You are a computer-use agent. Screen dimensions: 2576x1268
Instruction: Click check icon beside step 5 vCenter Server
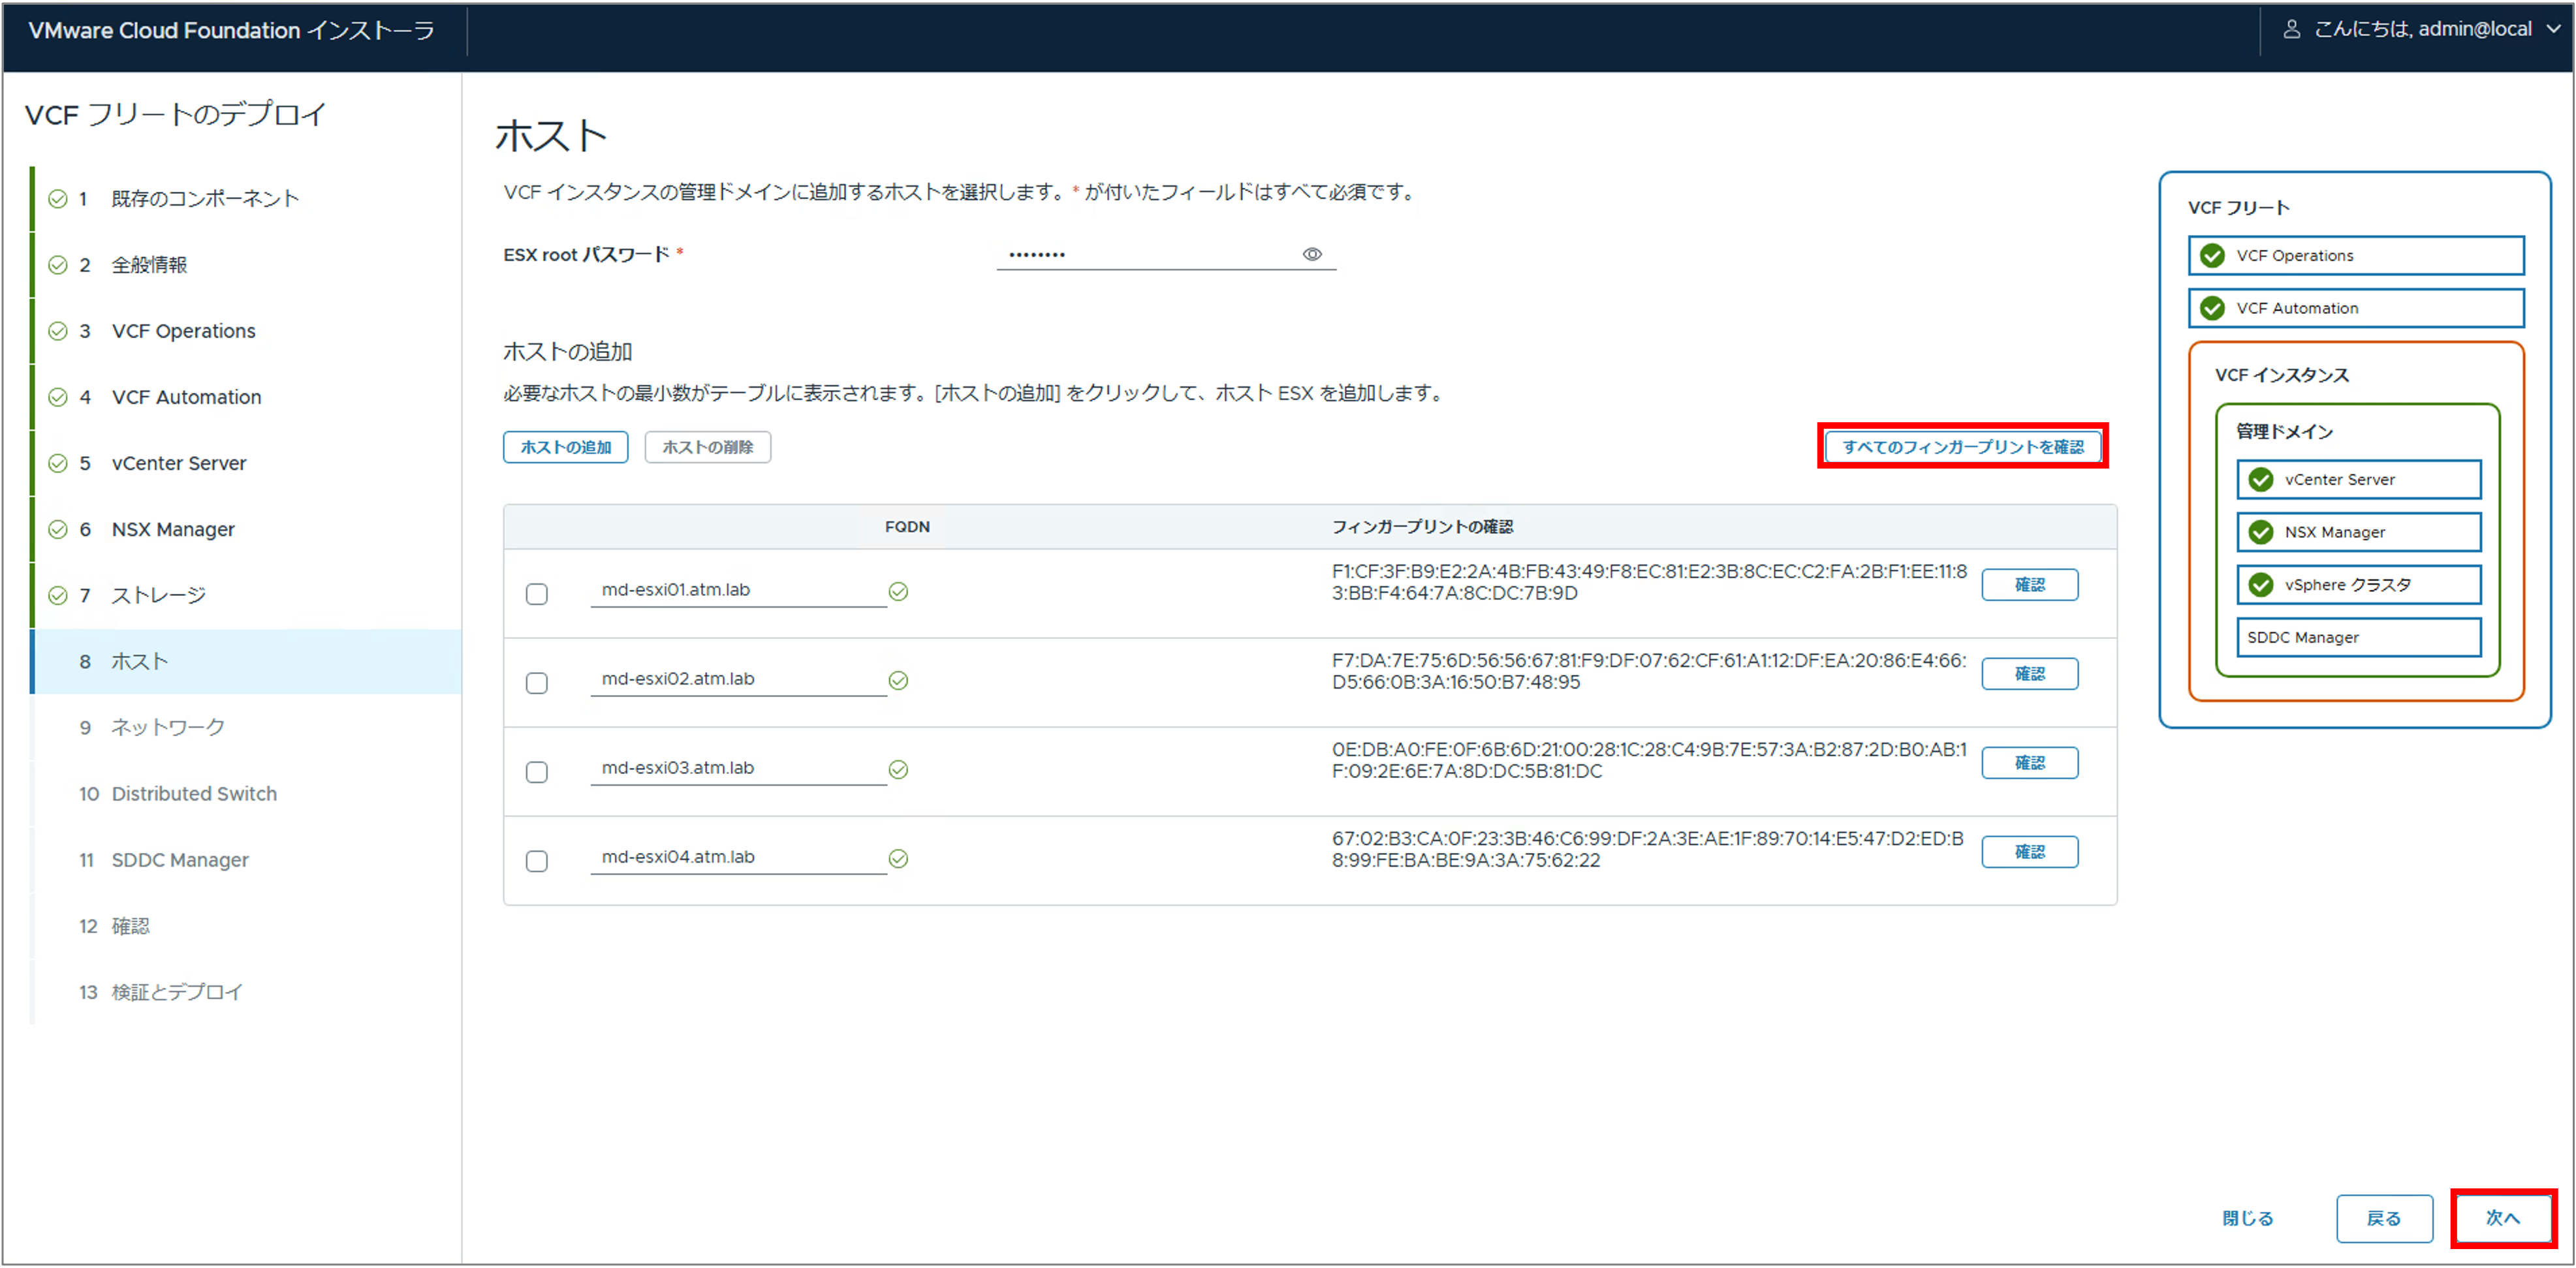pos(58,463)
